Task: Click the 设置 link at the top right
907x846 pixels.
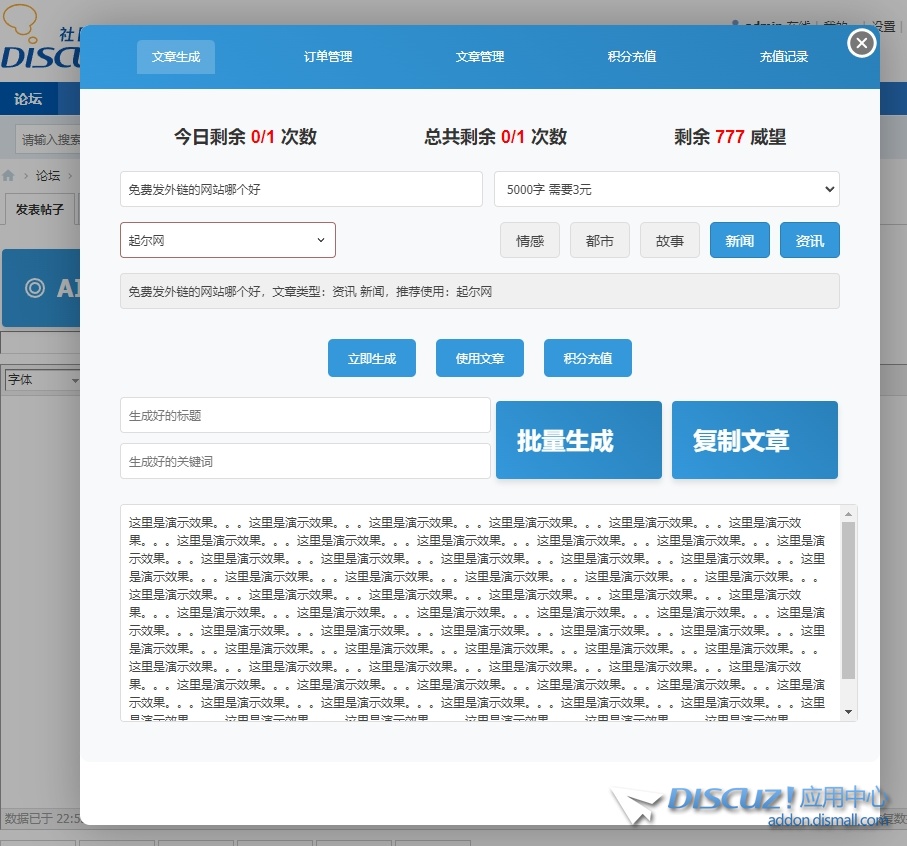Action: (x=884, y=26)
